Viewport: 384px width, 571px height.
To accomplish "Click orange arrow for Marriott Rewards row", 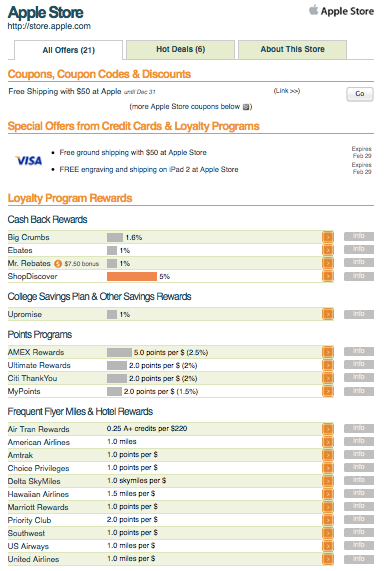I will click(x=328, y=507).
